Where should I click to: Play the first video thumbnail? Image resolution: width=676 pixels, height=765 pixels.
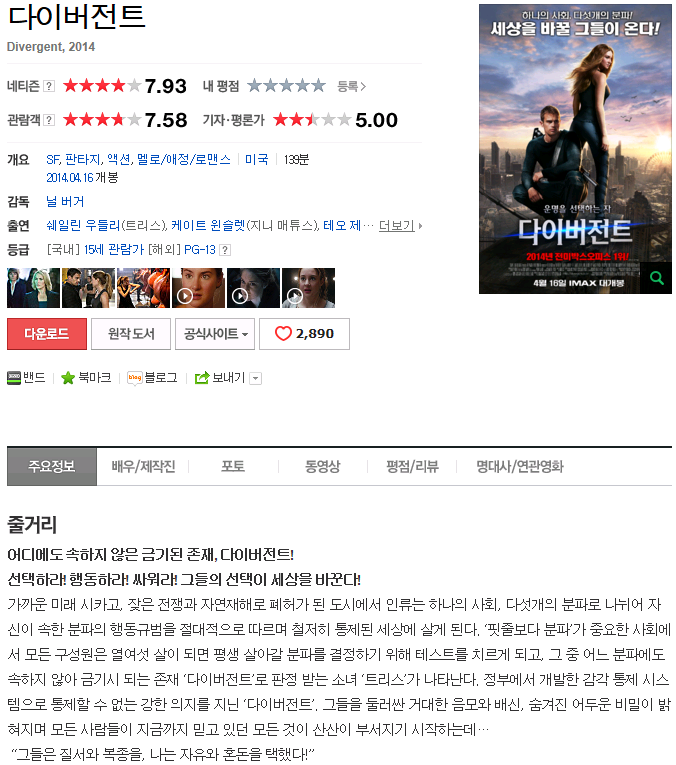(x=198, y=288)
